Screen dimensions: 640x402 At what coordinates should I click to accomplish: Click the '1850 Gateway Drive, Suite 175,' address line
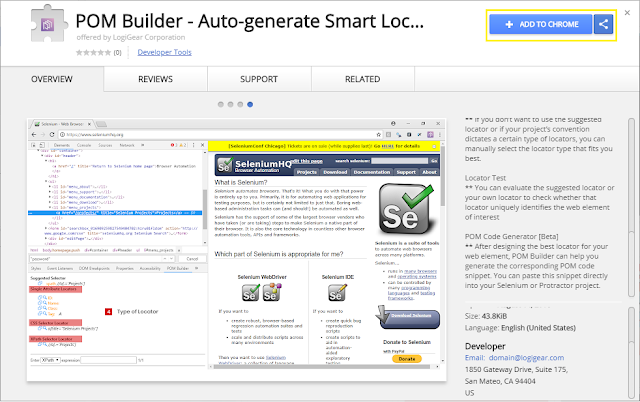516,369
